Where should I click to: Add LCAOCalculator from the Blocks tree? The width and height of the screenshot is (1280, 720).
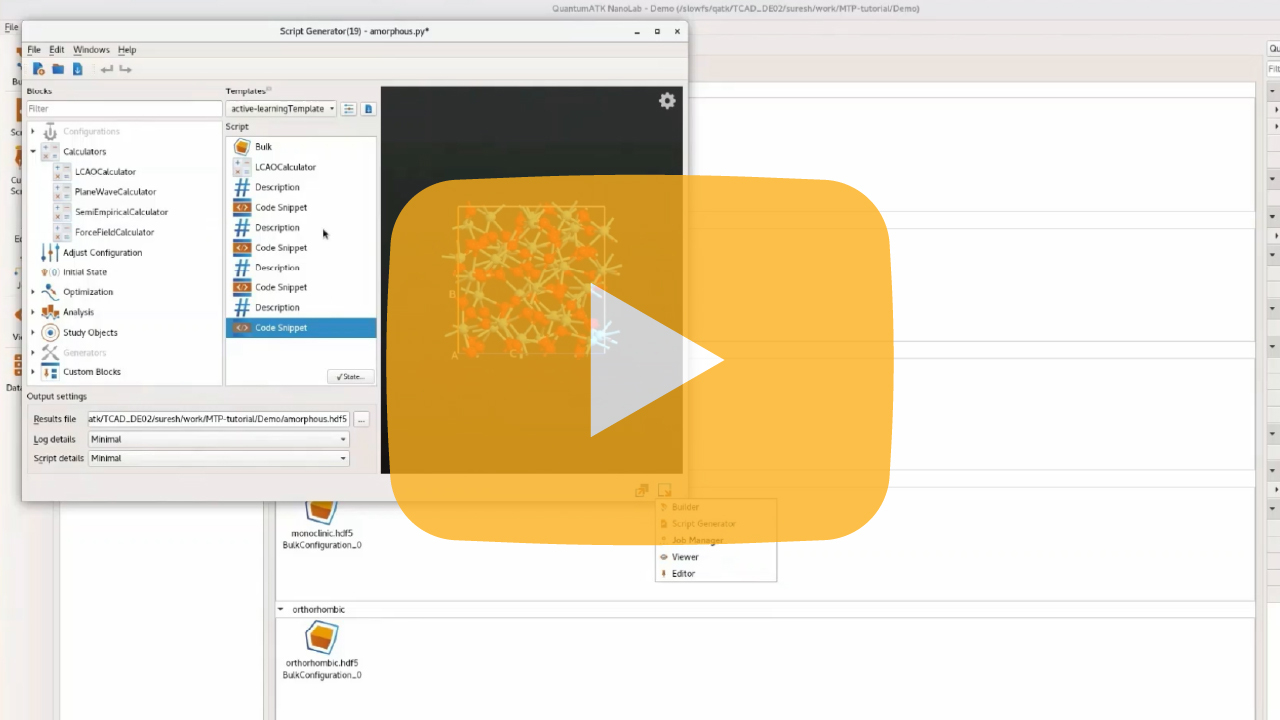[105, 172]
